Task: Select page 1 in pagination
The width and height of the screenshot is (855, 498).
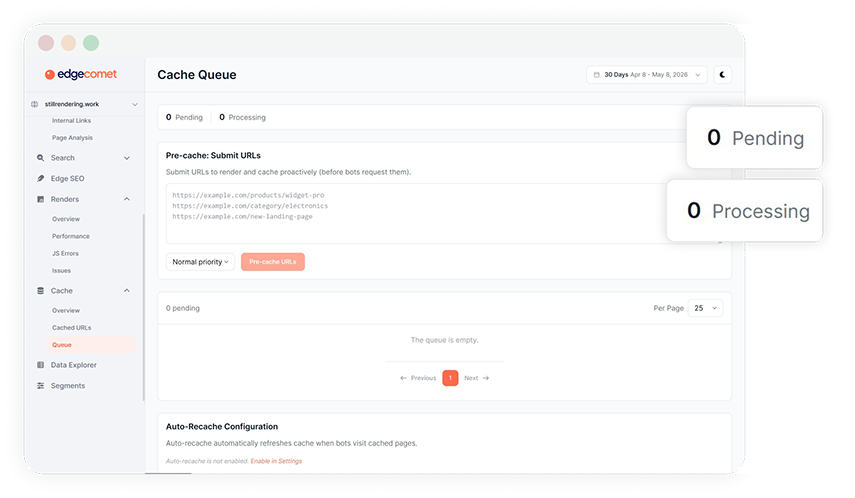Action: coord(450,378)
